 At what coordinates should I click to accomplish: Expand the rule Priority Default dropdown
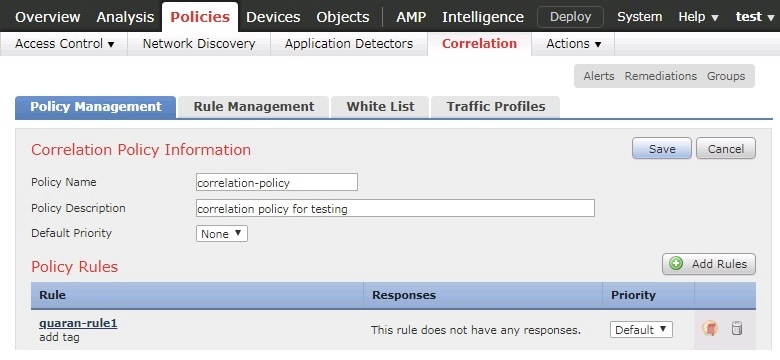[x=641, y=330]
